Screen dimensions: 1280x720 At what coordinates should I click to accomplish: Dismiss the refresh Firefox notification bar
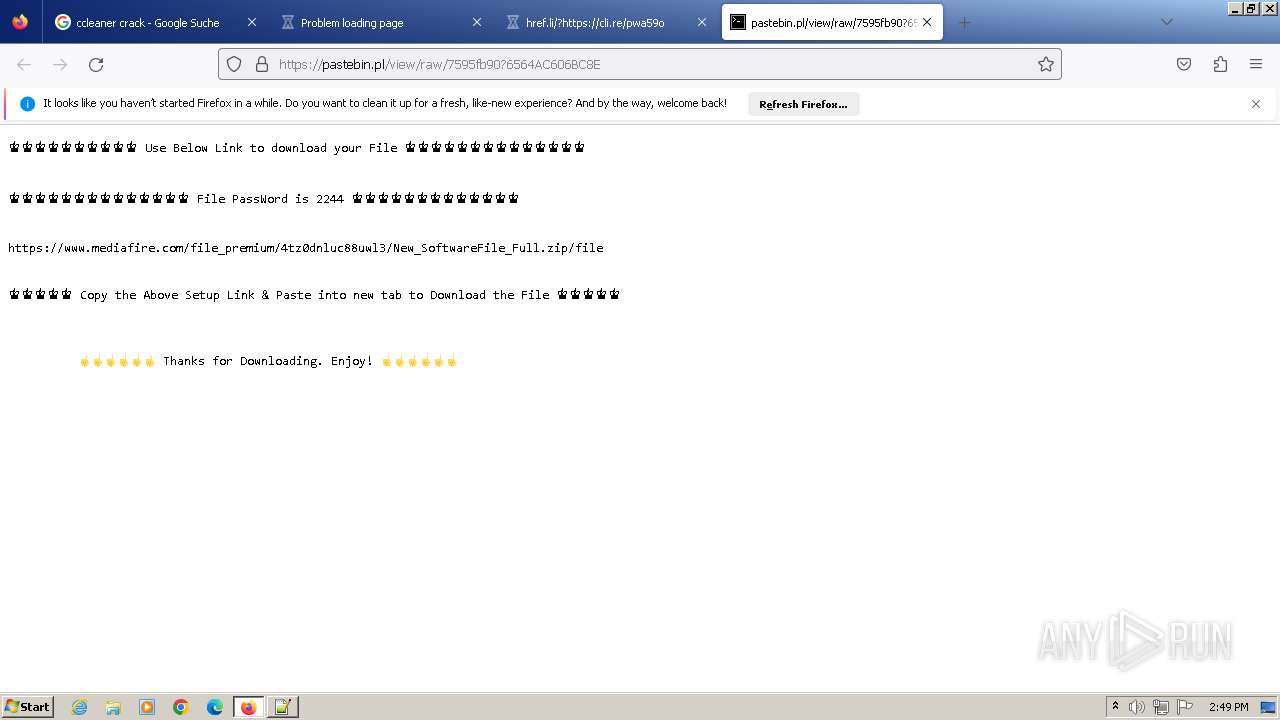1256,104
